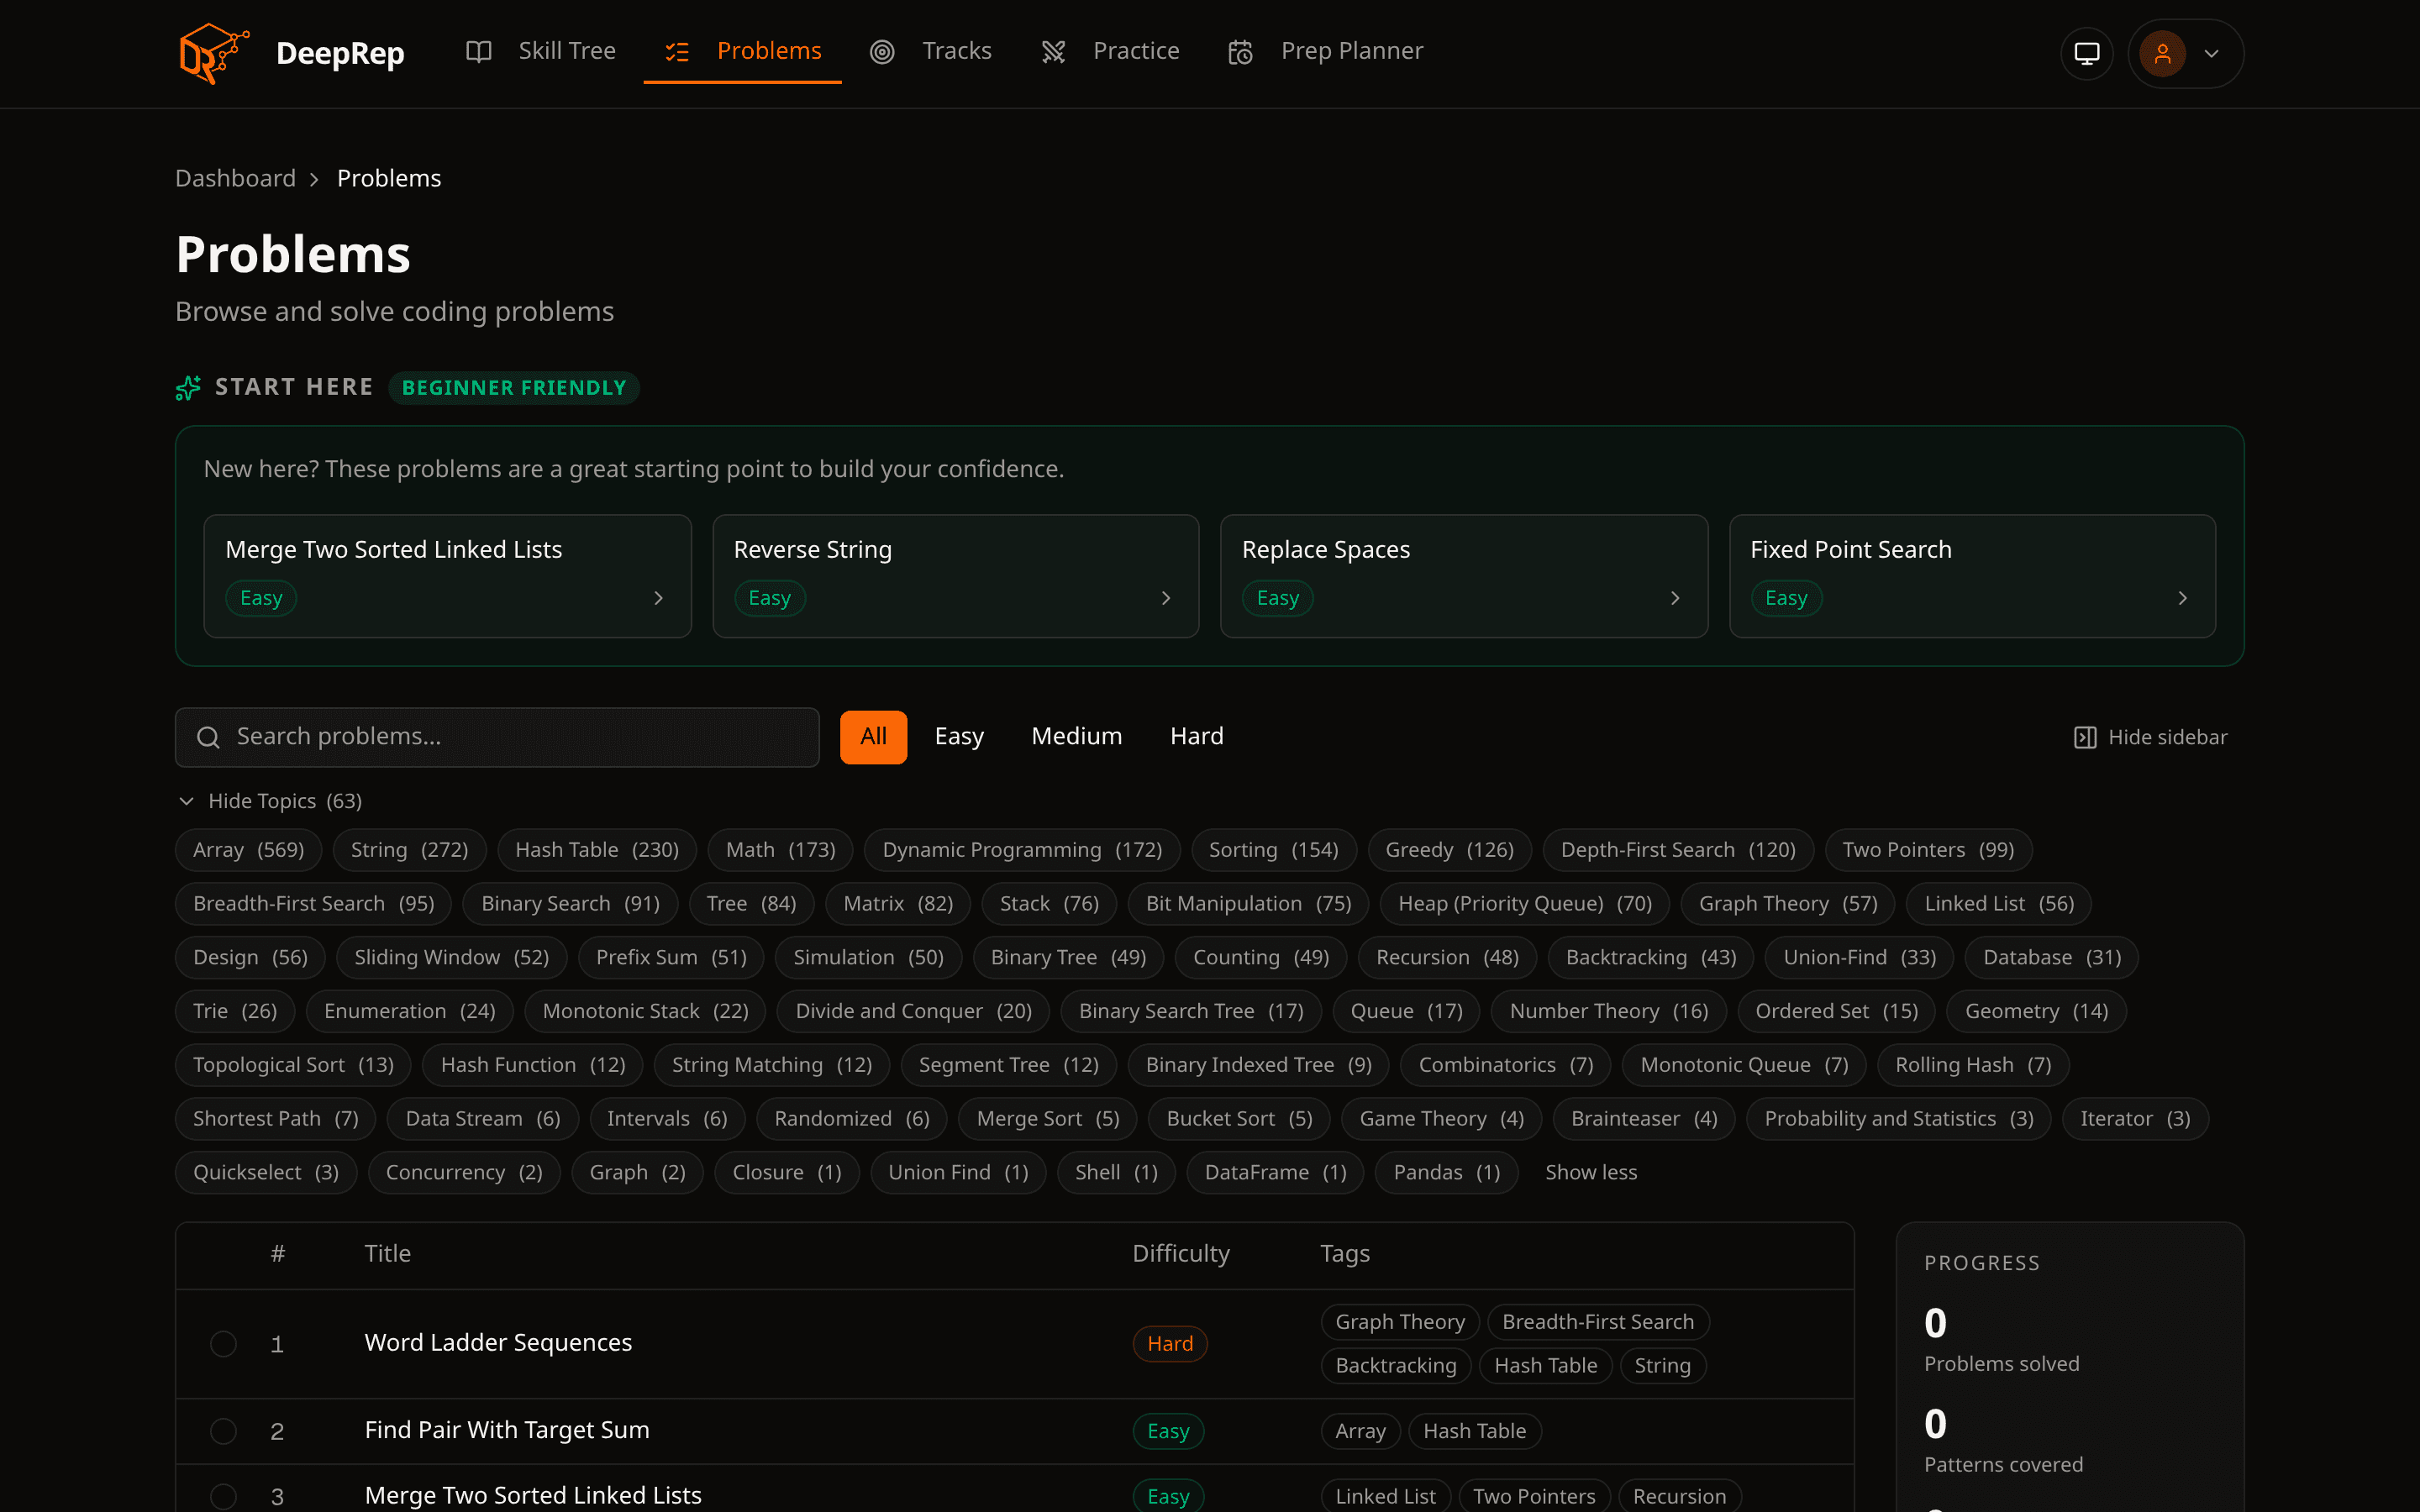Image resolution: width=2420 pixels, height=1512 pixels.
Task: Open the Skill Tree tab
Action: (541, 51)
